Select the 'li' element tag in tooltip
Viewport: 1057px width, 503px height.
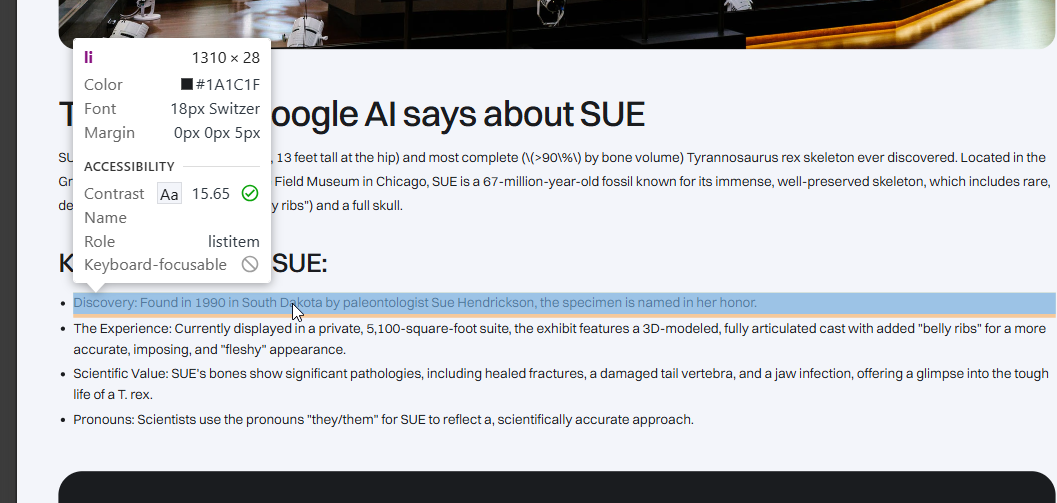88,57
